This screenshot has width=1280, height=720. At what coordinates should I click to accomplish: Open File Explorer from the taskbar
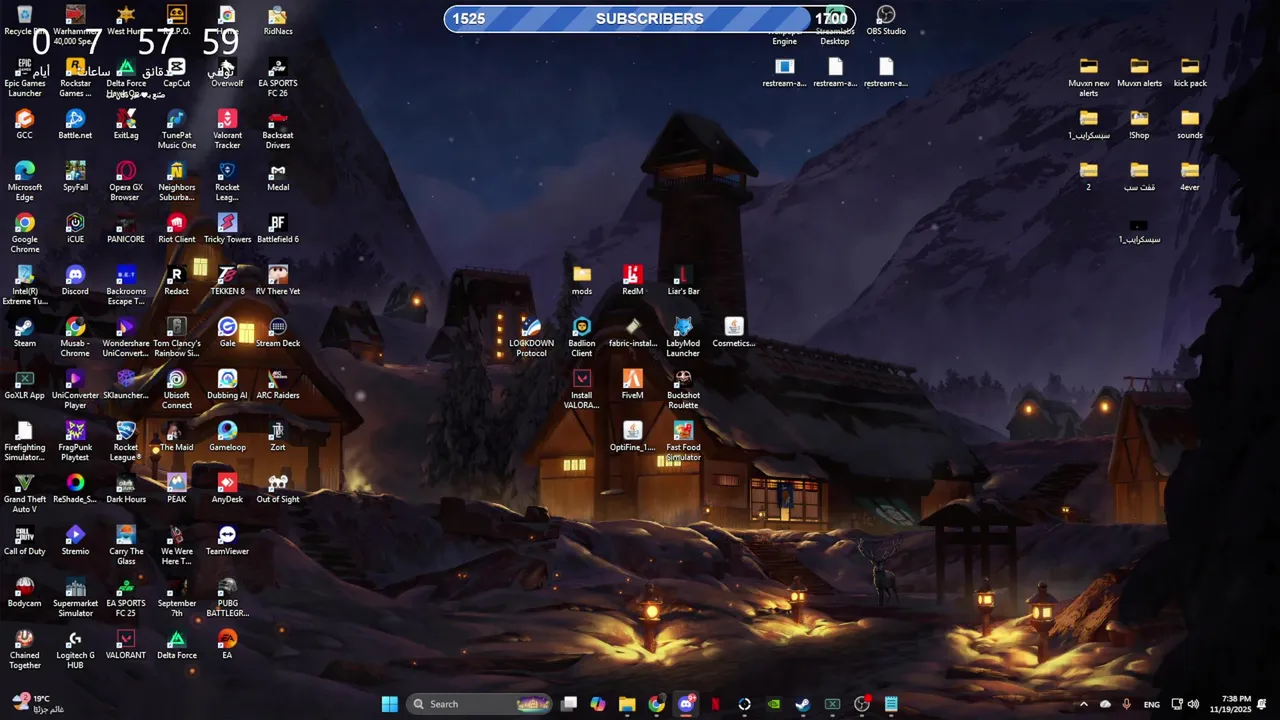[627, 704]
